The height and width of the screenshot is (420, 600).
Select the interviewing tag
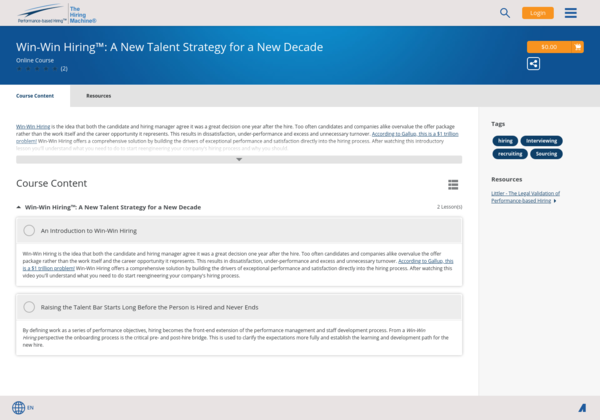(x=541, y=141)
